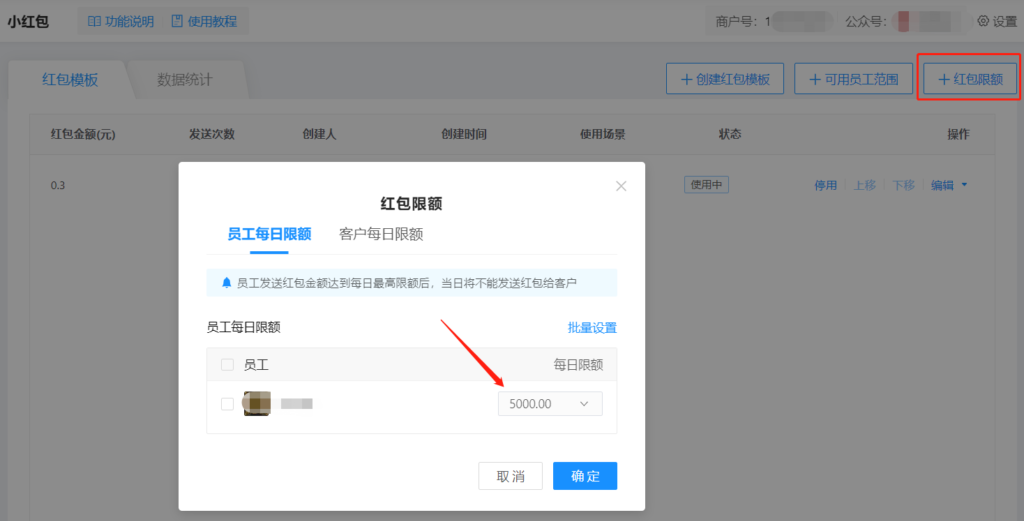This screenshot has height=521, width=1024.
Task: Click 红包限额 button
Action: [x=970, y=79]
